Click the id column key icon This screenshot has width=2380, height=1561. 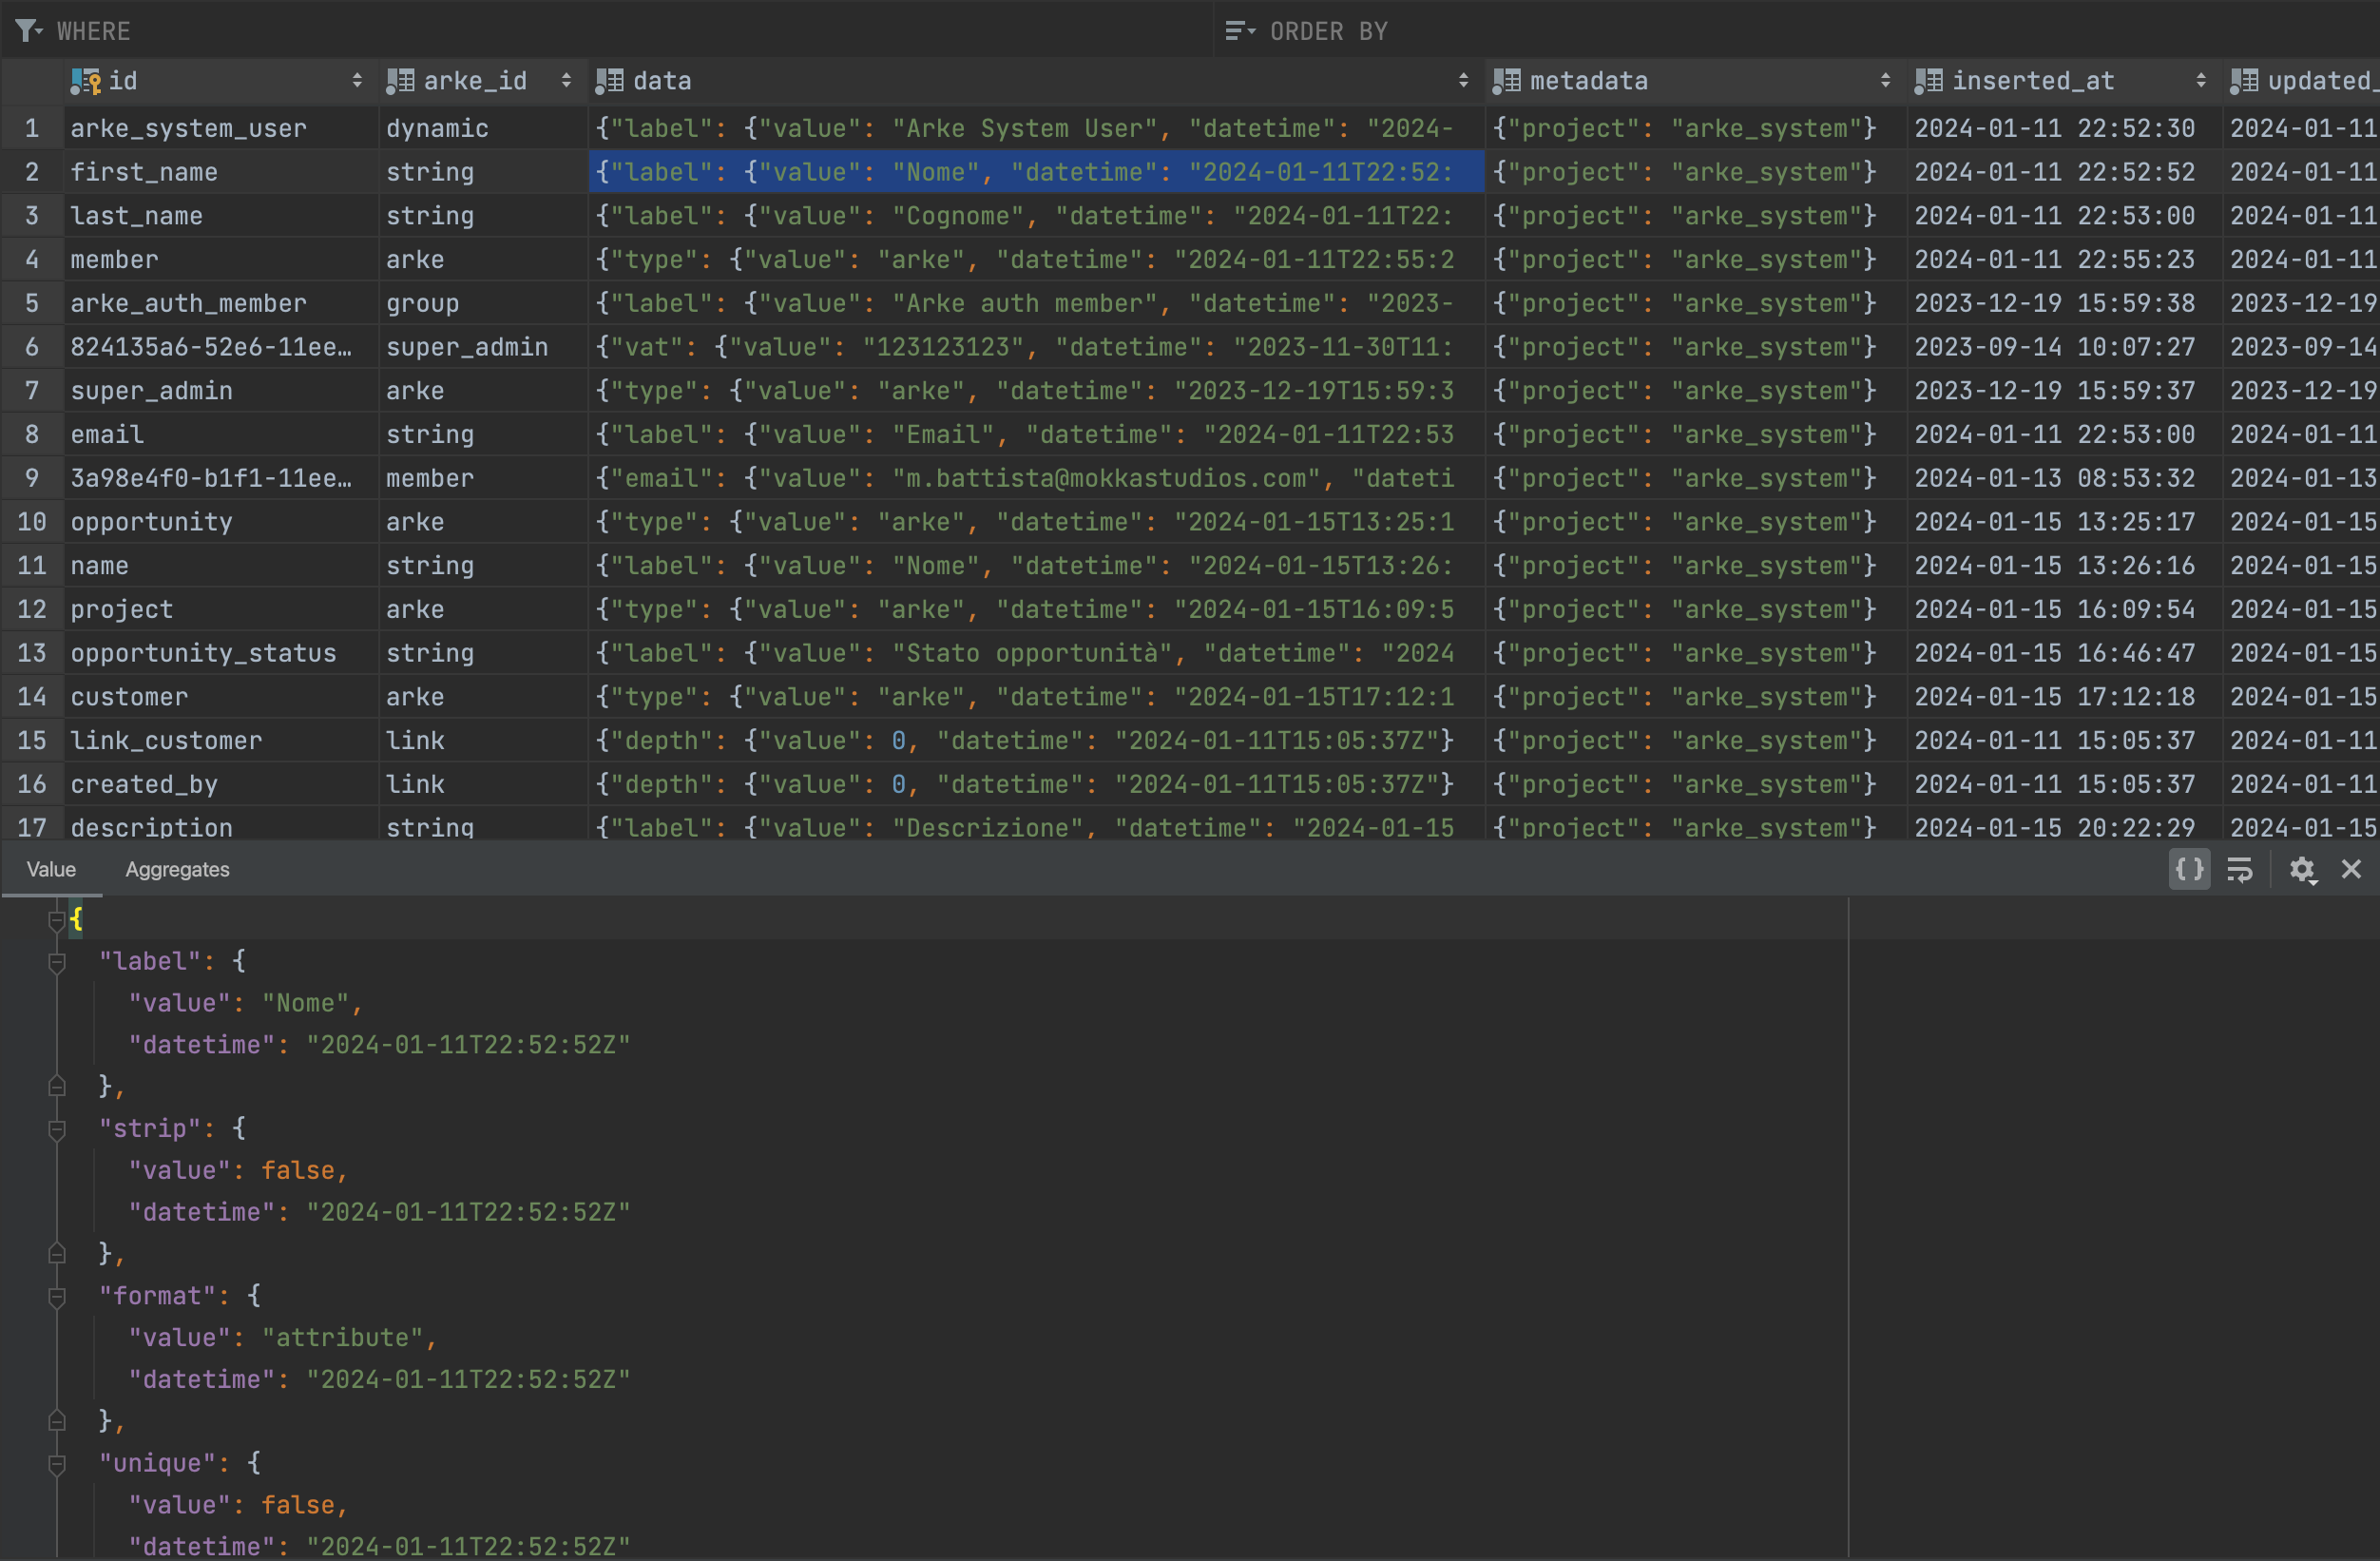click(86, 81)
